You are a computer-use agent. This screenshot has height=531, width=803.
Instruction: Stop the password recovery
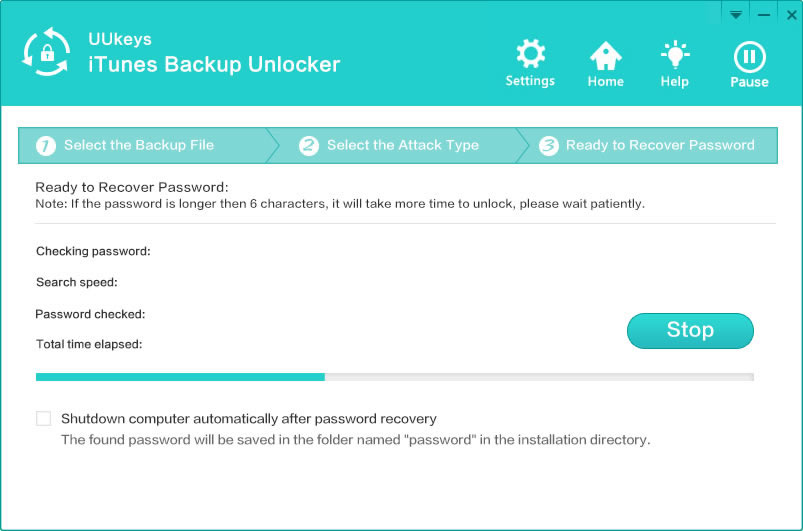pos(690,330)
